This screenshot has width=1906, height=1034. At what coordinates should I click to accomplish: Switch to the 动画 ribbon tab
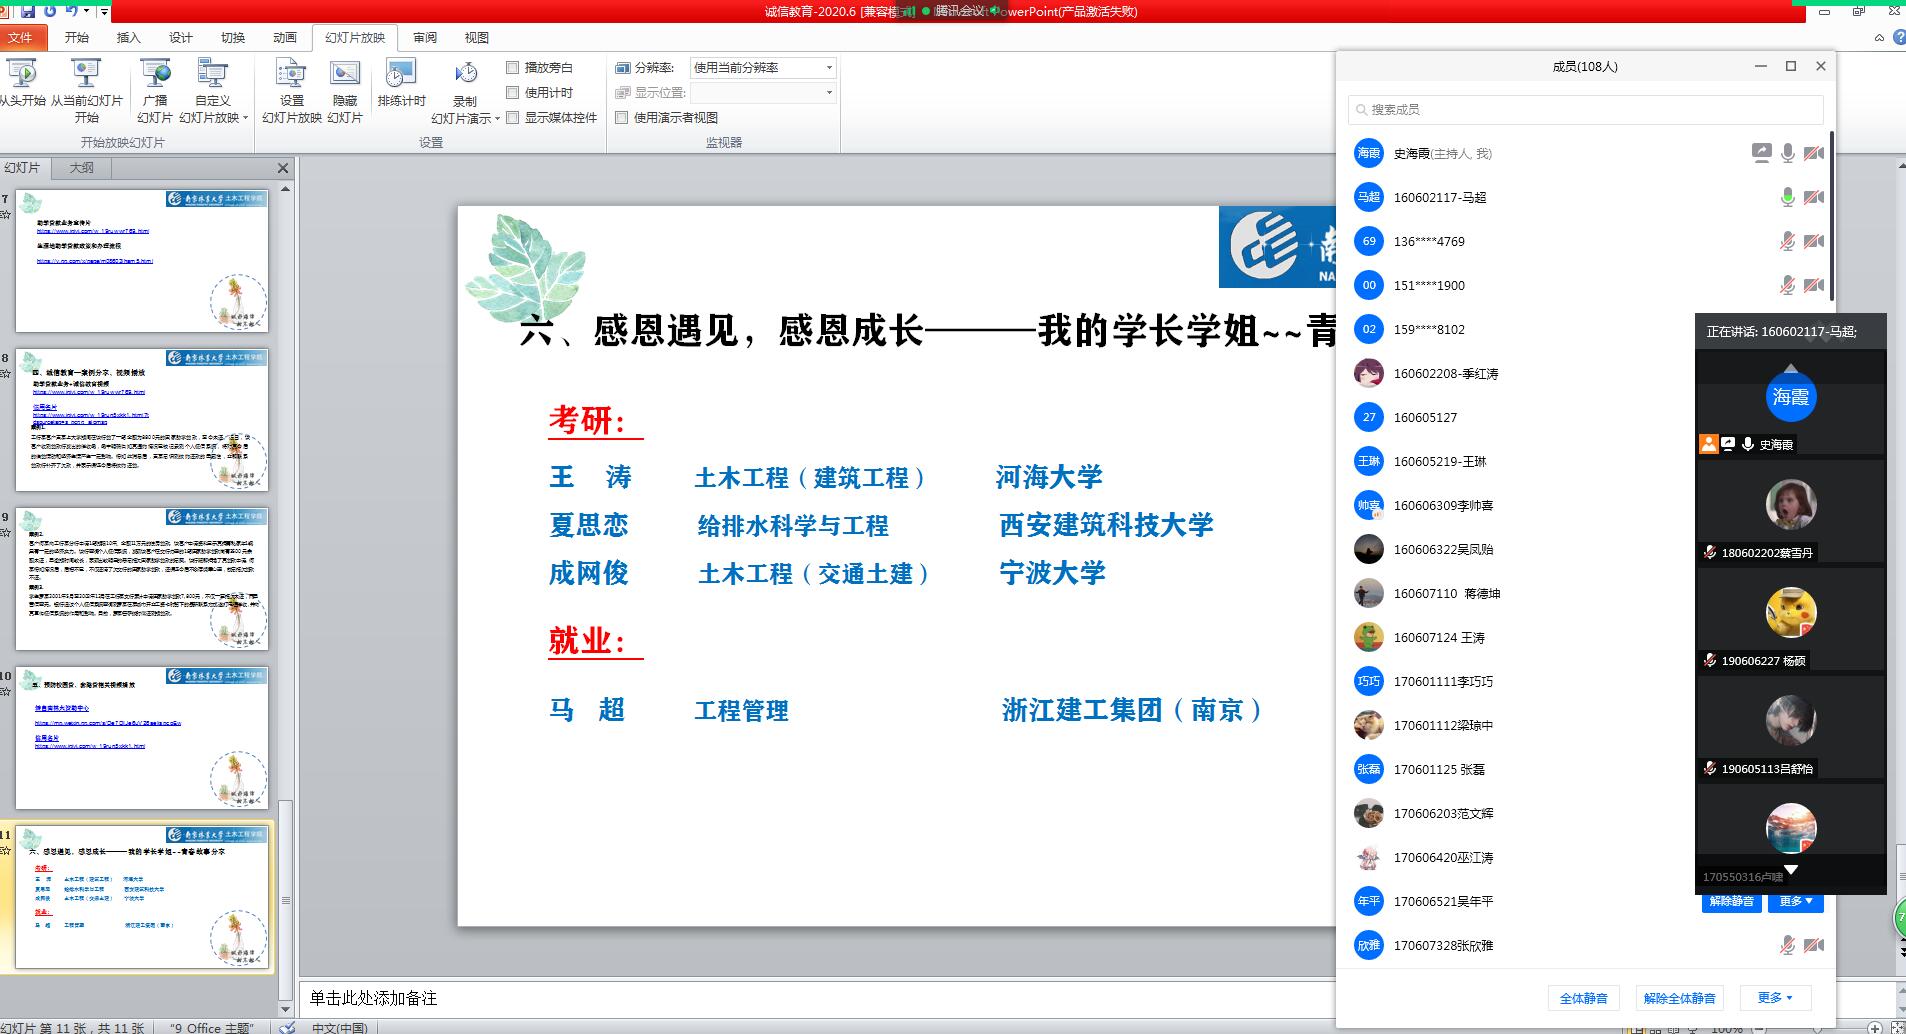[x=285, y=38]
